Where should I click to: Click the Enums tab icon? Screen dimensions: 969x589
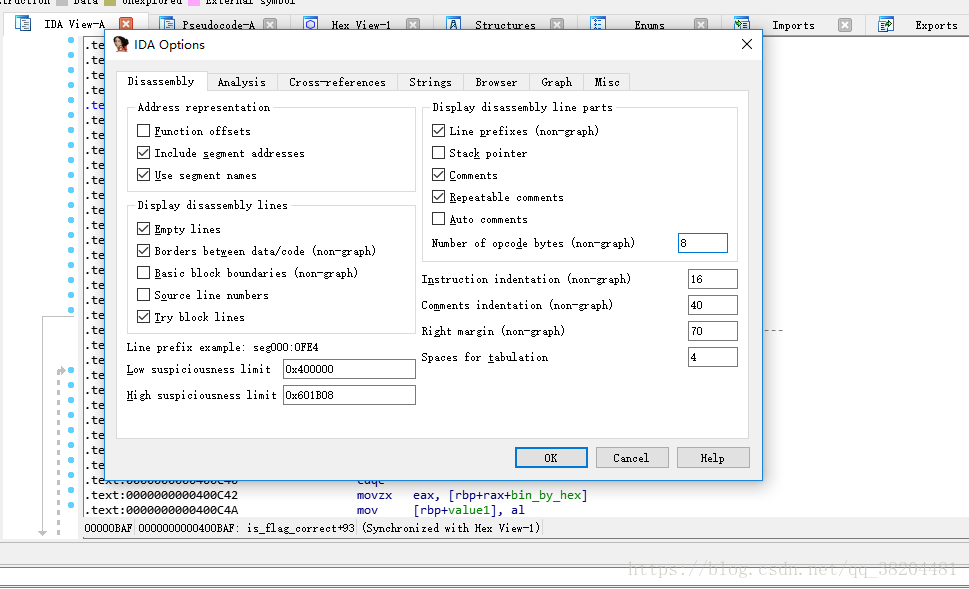598,25
